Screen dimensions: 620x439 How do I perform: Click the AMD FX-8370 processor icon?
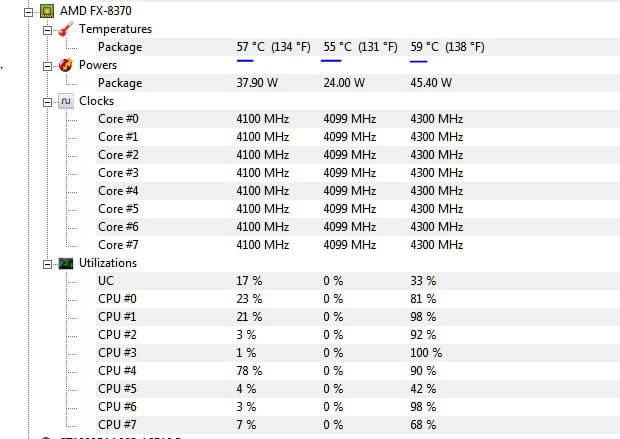pos(46,11)
